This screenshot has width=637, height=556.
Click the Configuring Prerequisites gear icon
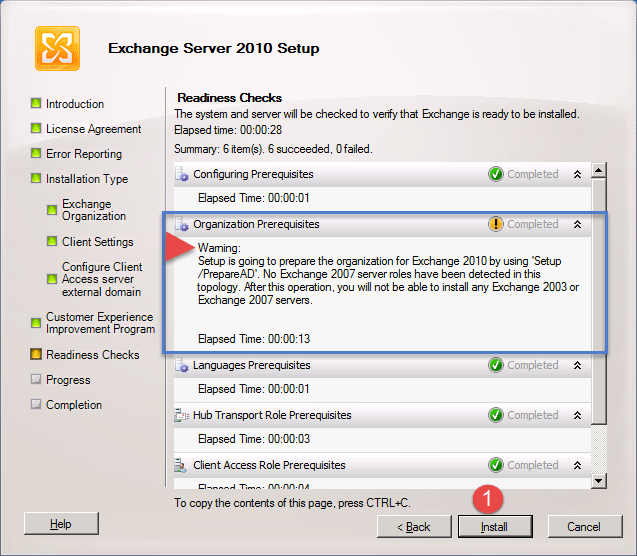(x=182, y=174)
